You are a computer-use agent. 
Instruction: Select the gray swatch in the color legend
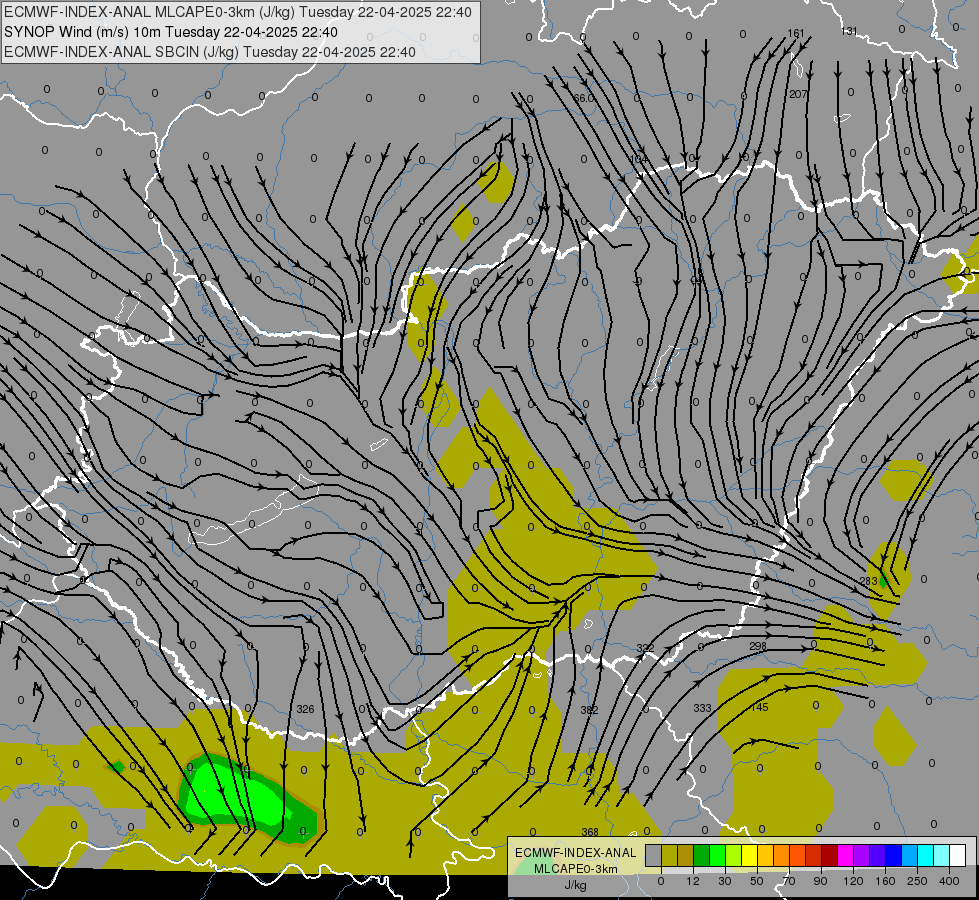[x=654, y=855]
